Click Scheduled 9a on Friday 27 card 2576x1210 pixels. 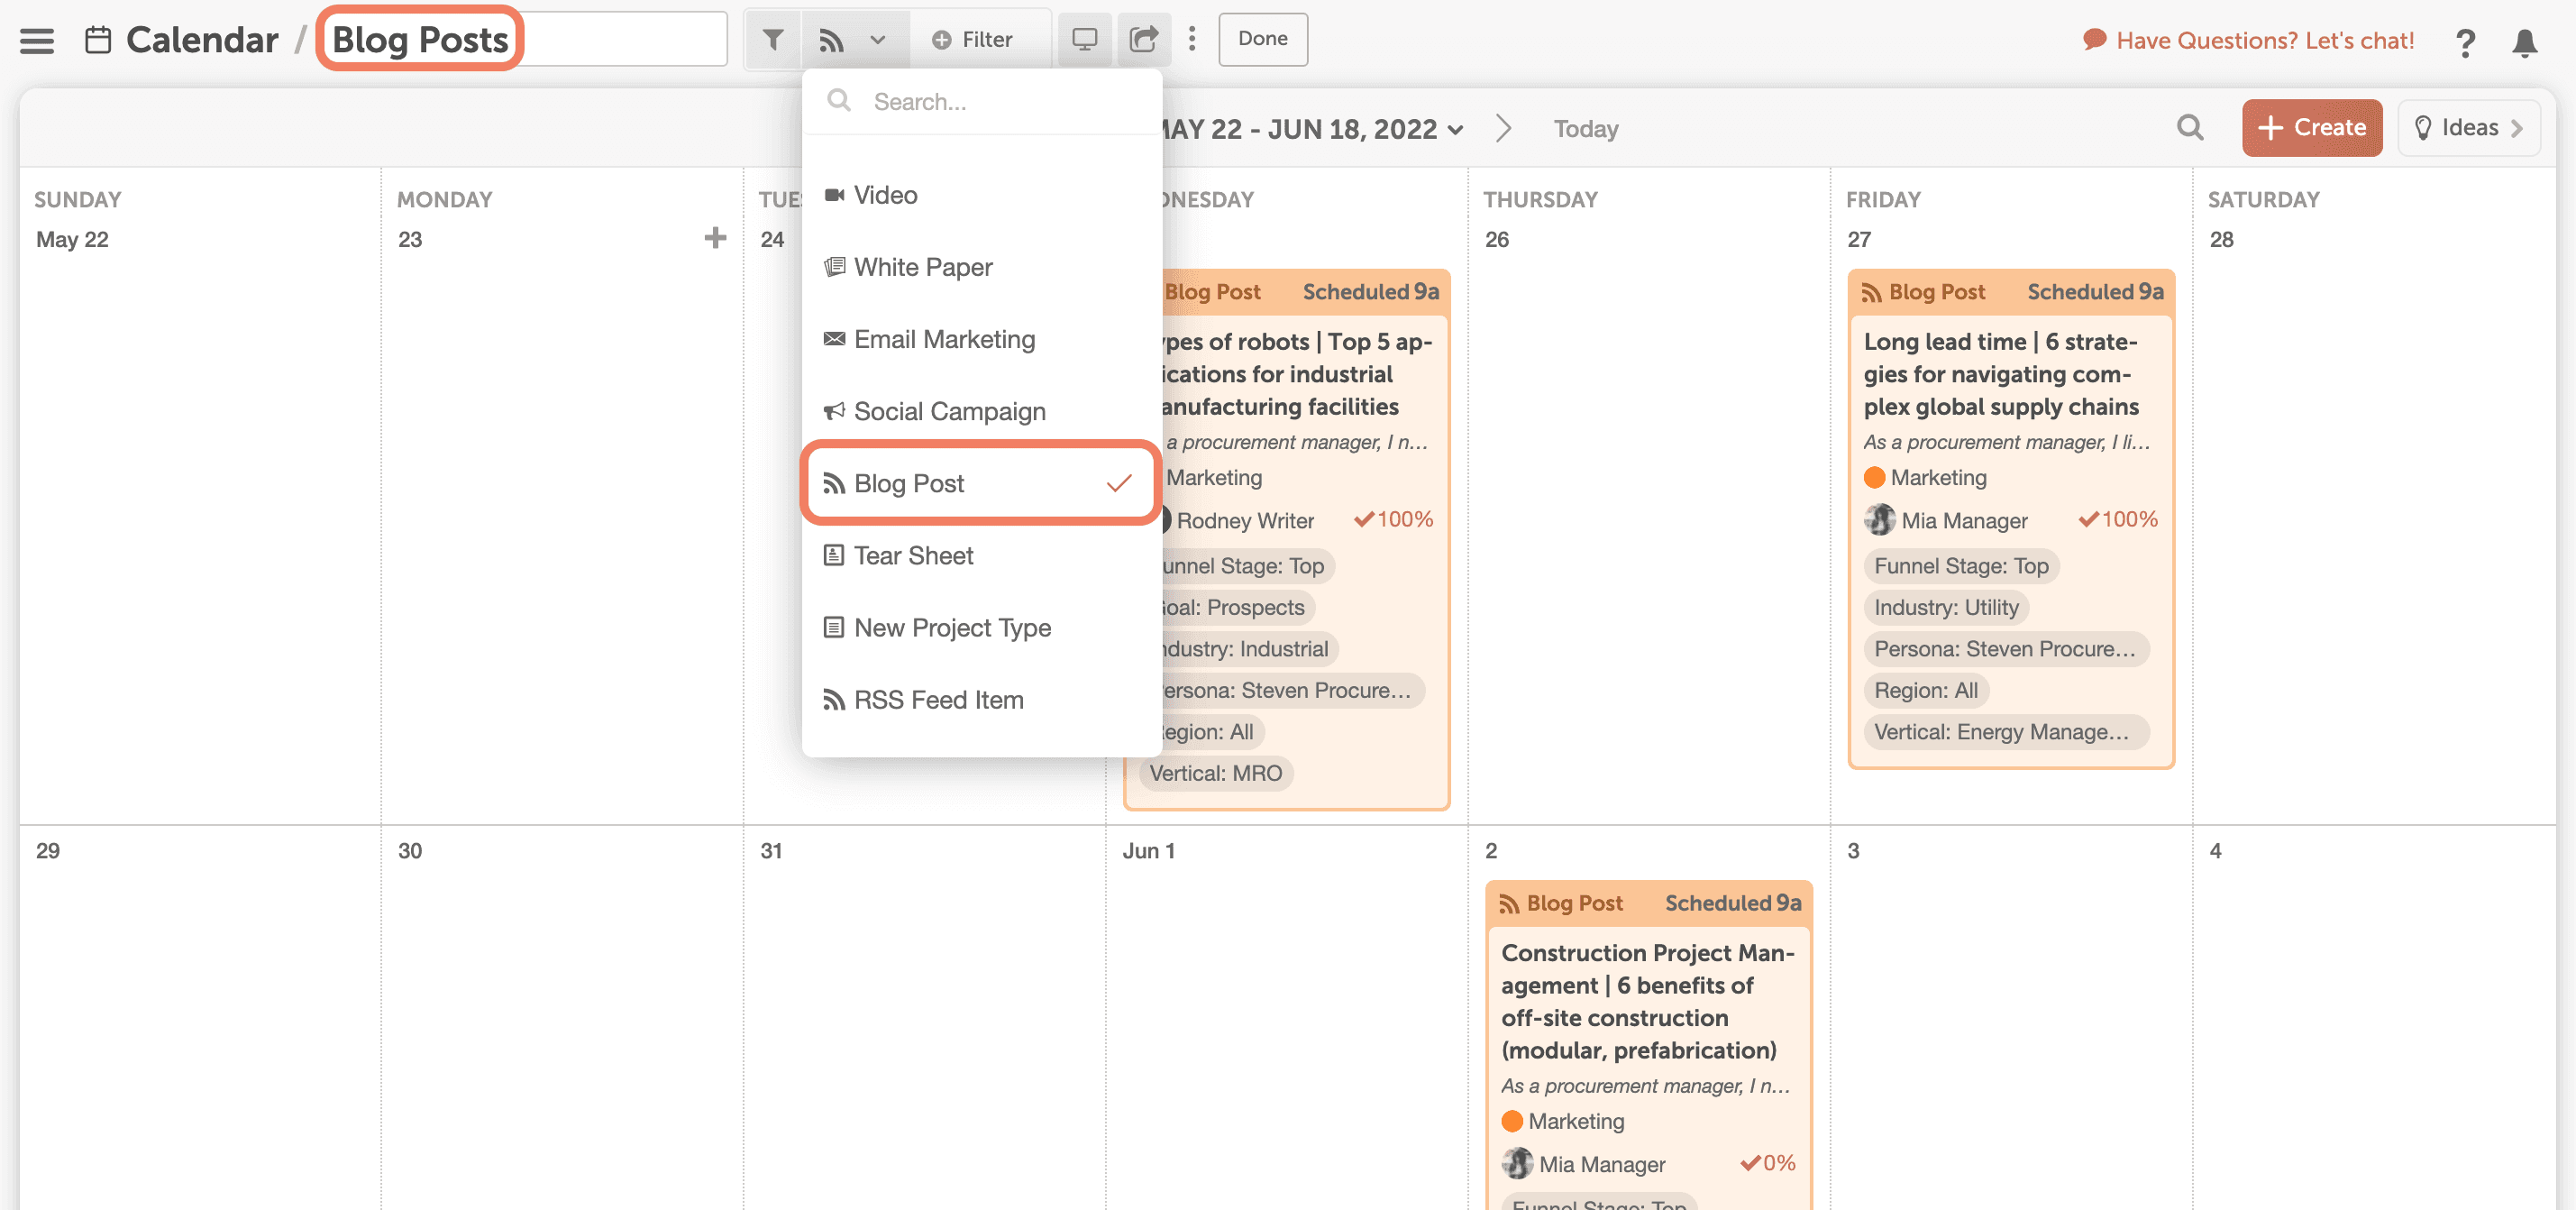(2095, 292)
